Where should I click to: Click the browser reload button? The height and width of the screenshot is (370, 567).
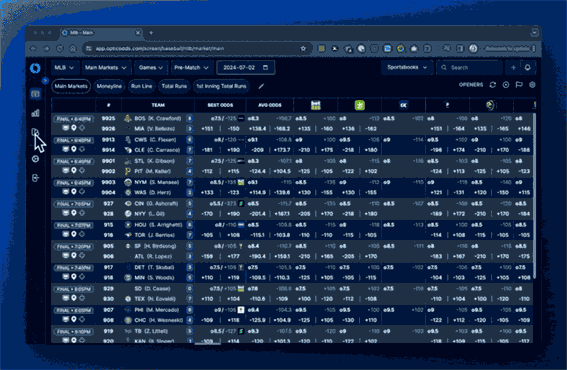tap(60, 48)
